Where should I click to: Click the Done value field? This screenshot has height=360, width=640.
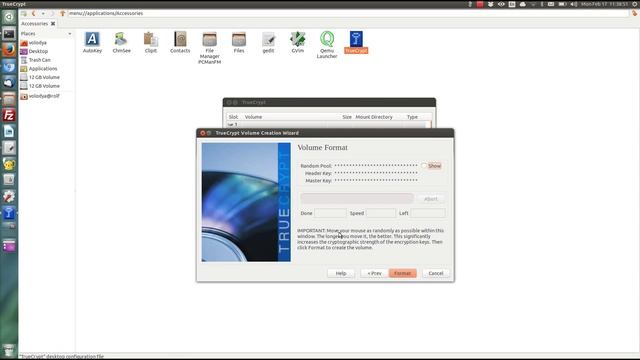click(x=330, y=213)
